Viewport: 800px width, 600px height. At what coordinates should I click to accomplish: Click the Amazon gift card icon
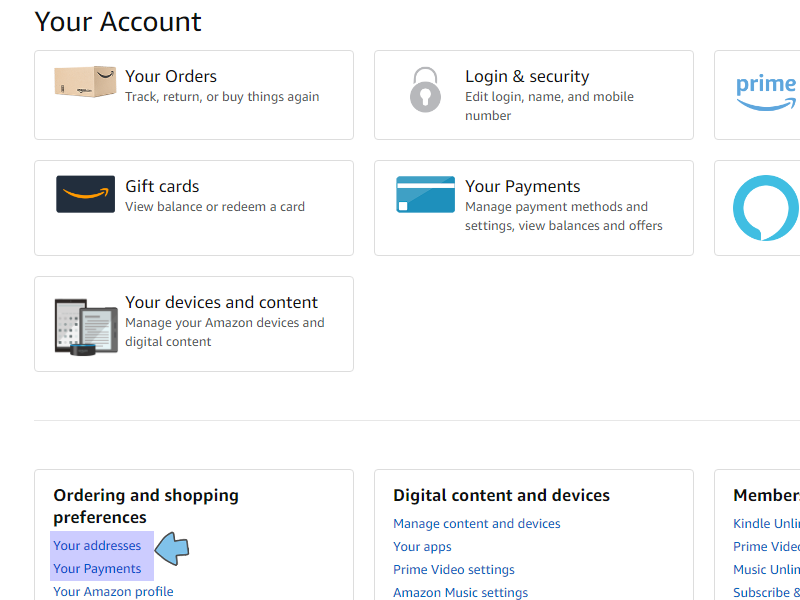[x=85, y=194]
